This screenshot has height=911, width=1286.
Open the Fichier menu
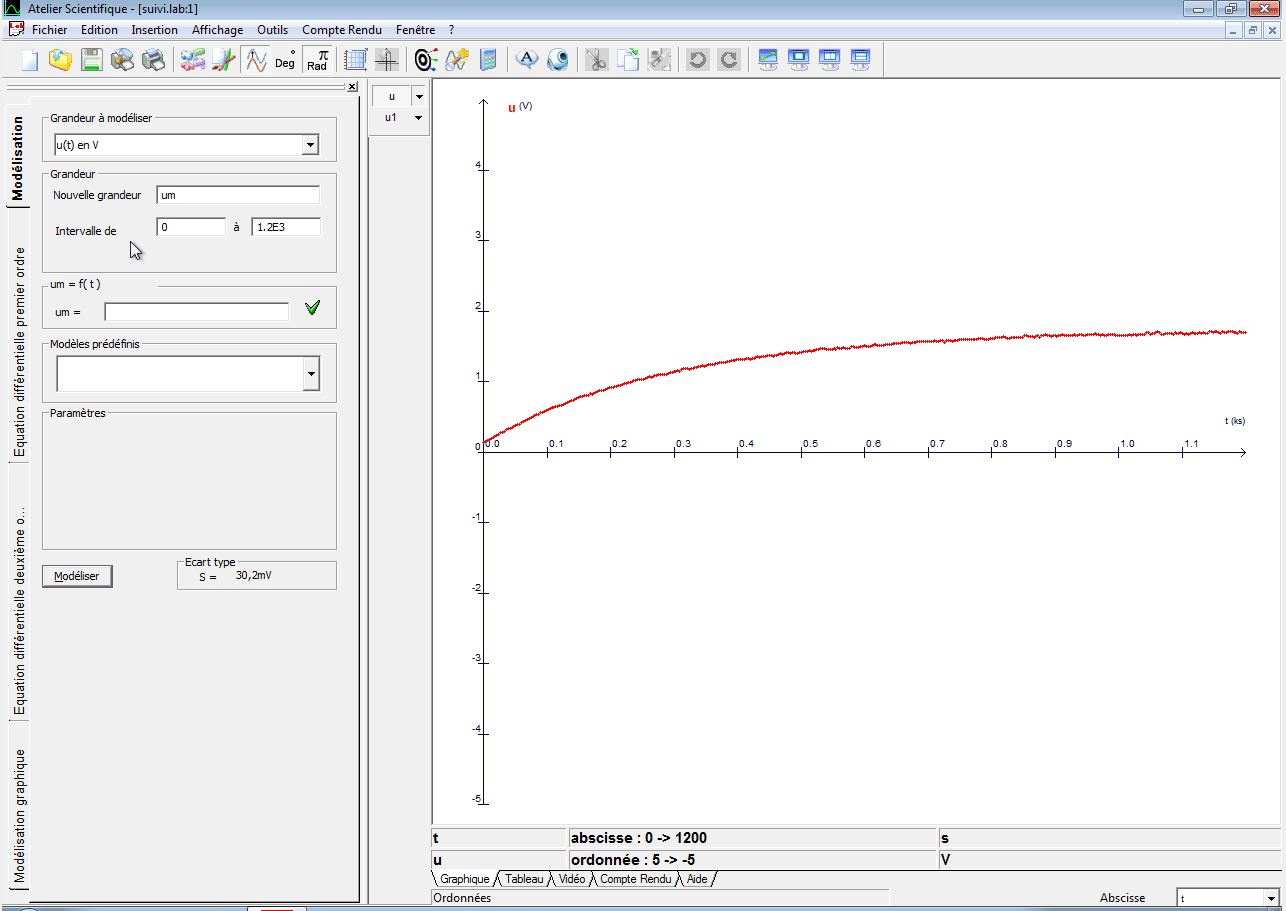[x=48, y=30]
